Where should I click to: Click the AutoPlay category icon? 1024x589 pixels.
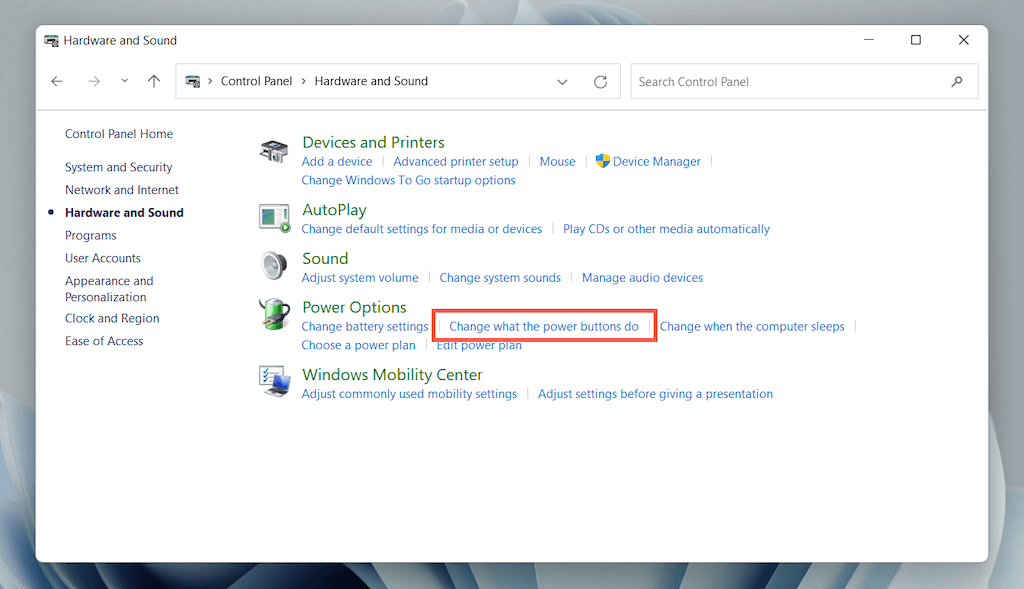click(x=274, y=218)
